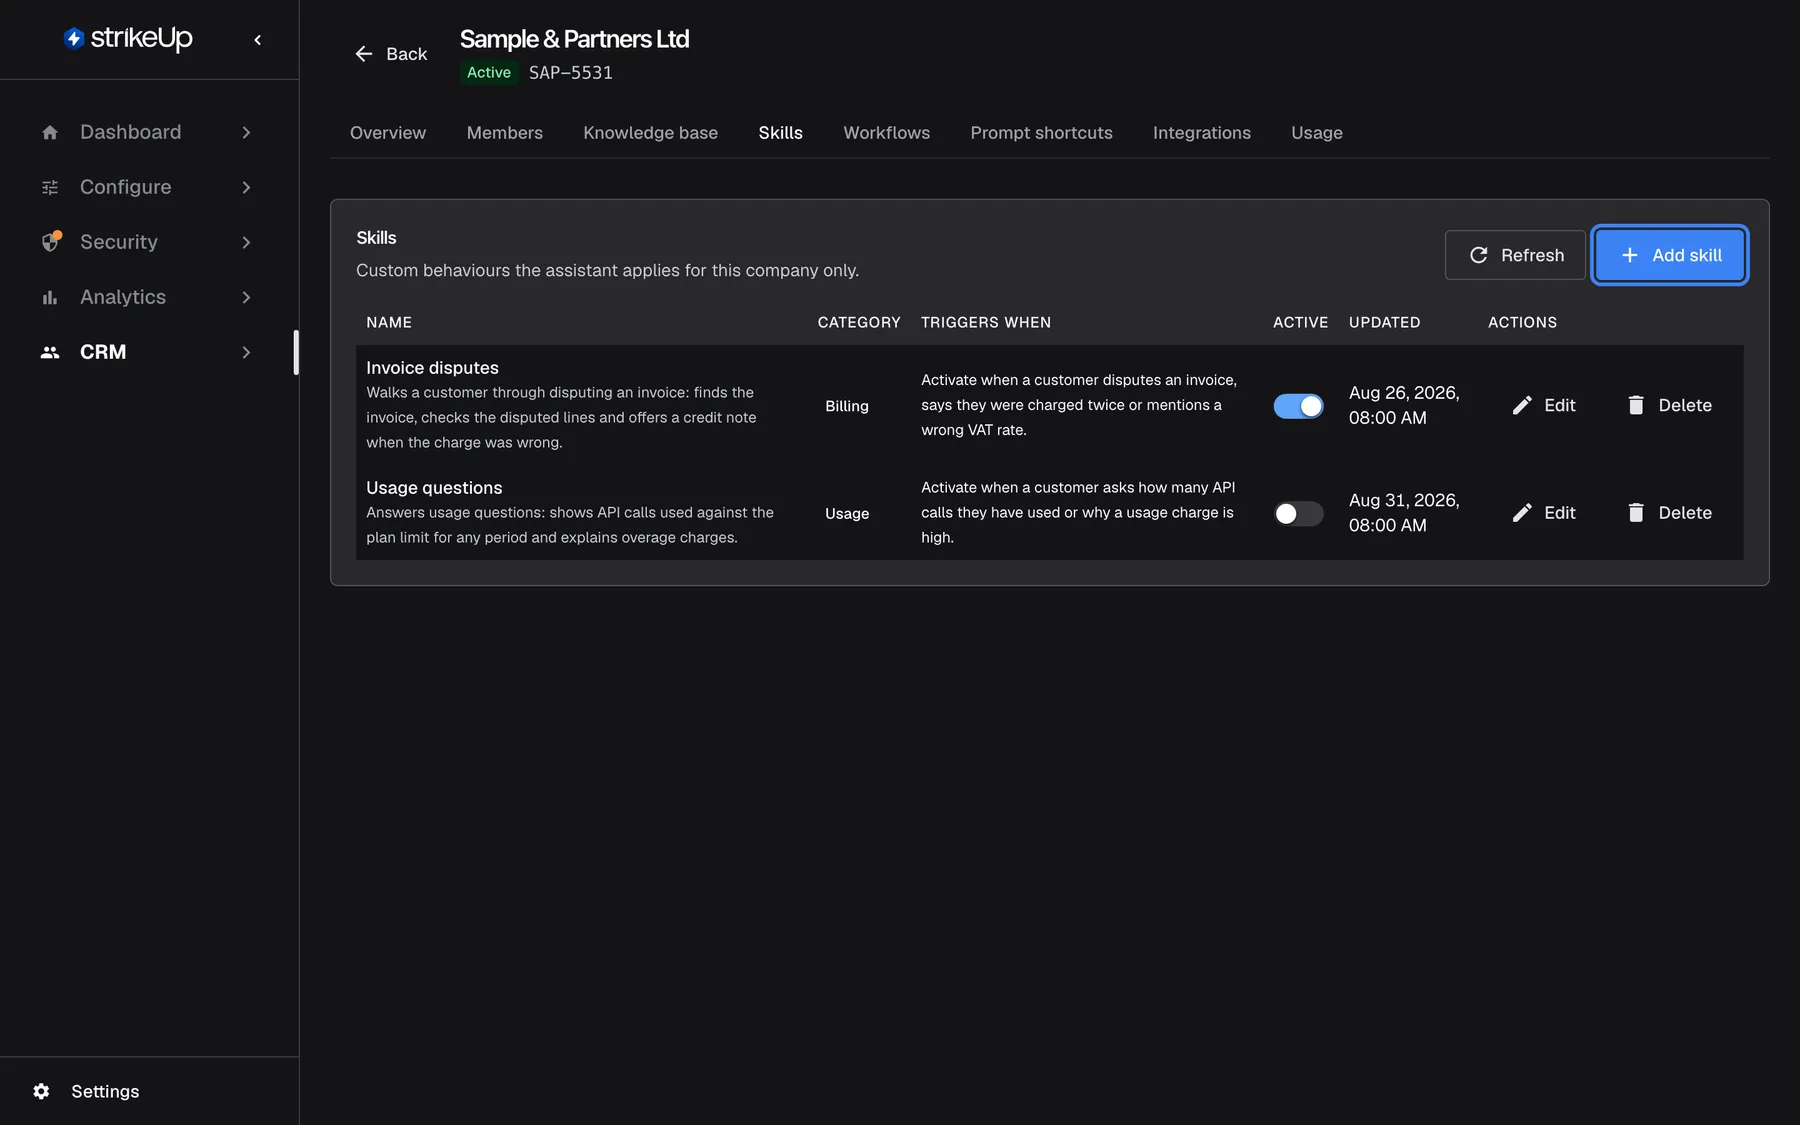Select Dashboard in the sidebar
This screenshot has width=1800, height=1125.
tap(131, 132)
